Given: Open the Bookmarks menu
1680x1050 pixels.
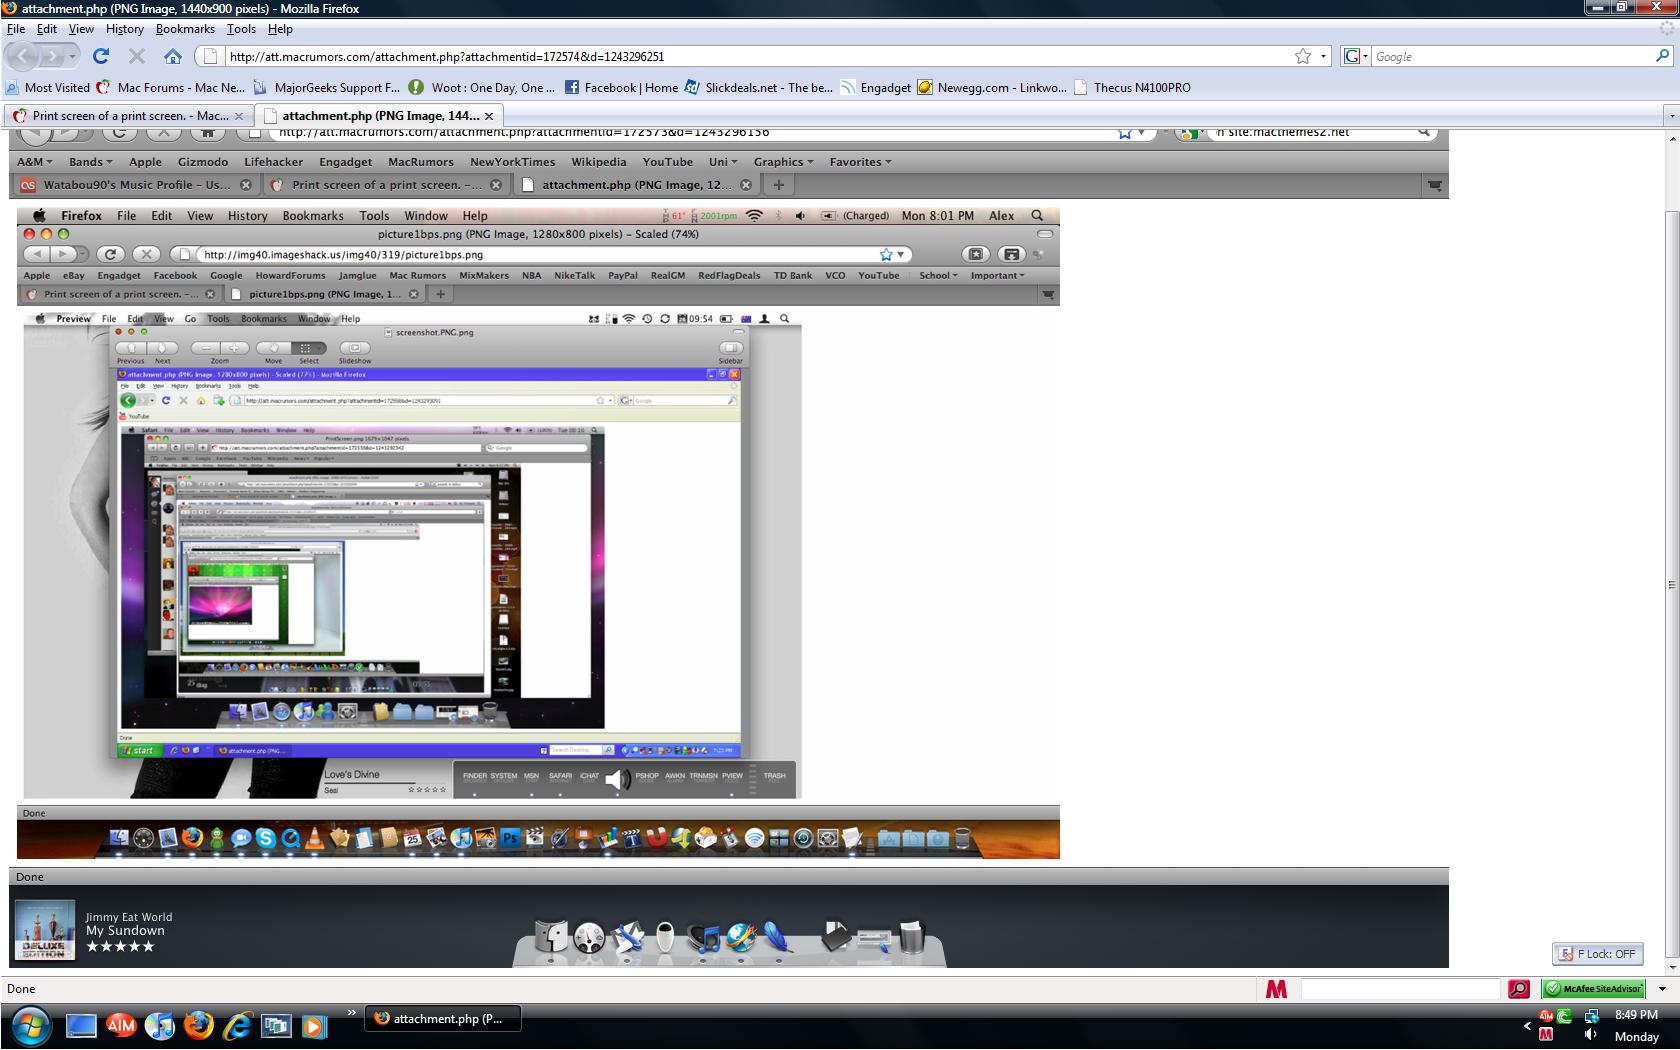Looking at the screenshot, I should [185, 29].
